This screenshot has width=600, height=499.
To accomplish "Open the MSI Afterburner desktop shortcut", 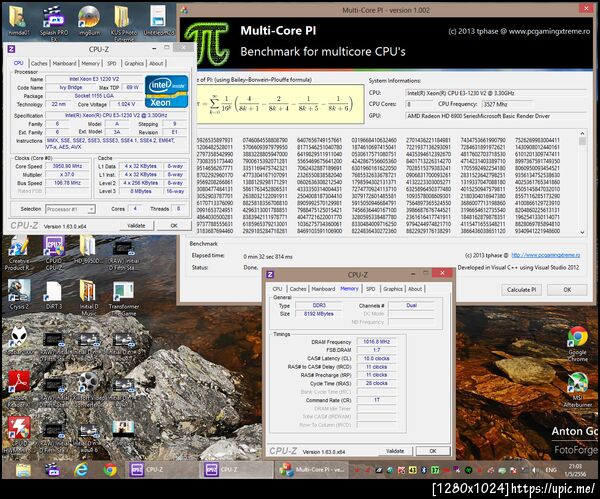I will click(x=578, y=390).
